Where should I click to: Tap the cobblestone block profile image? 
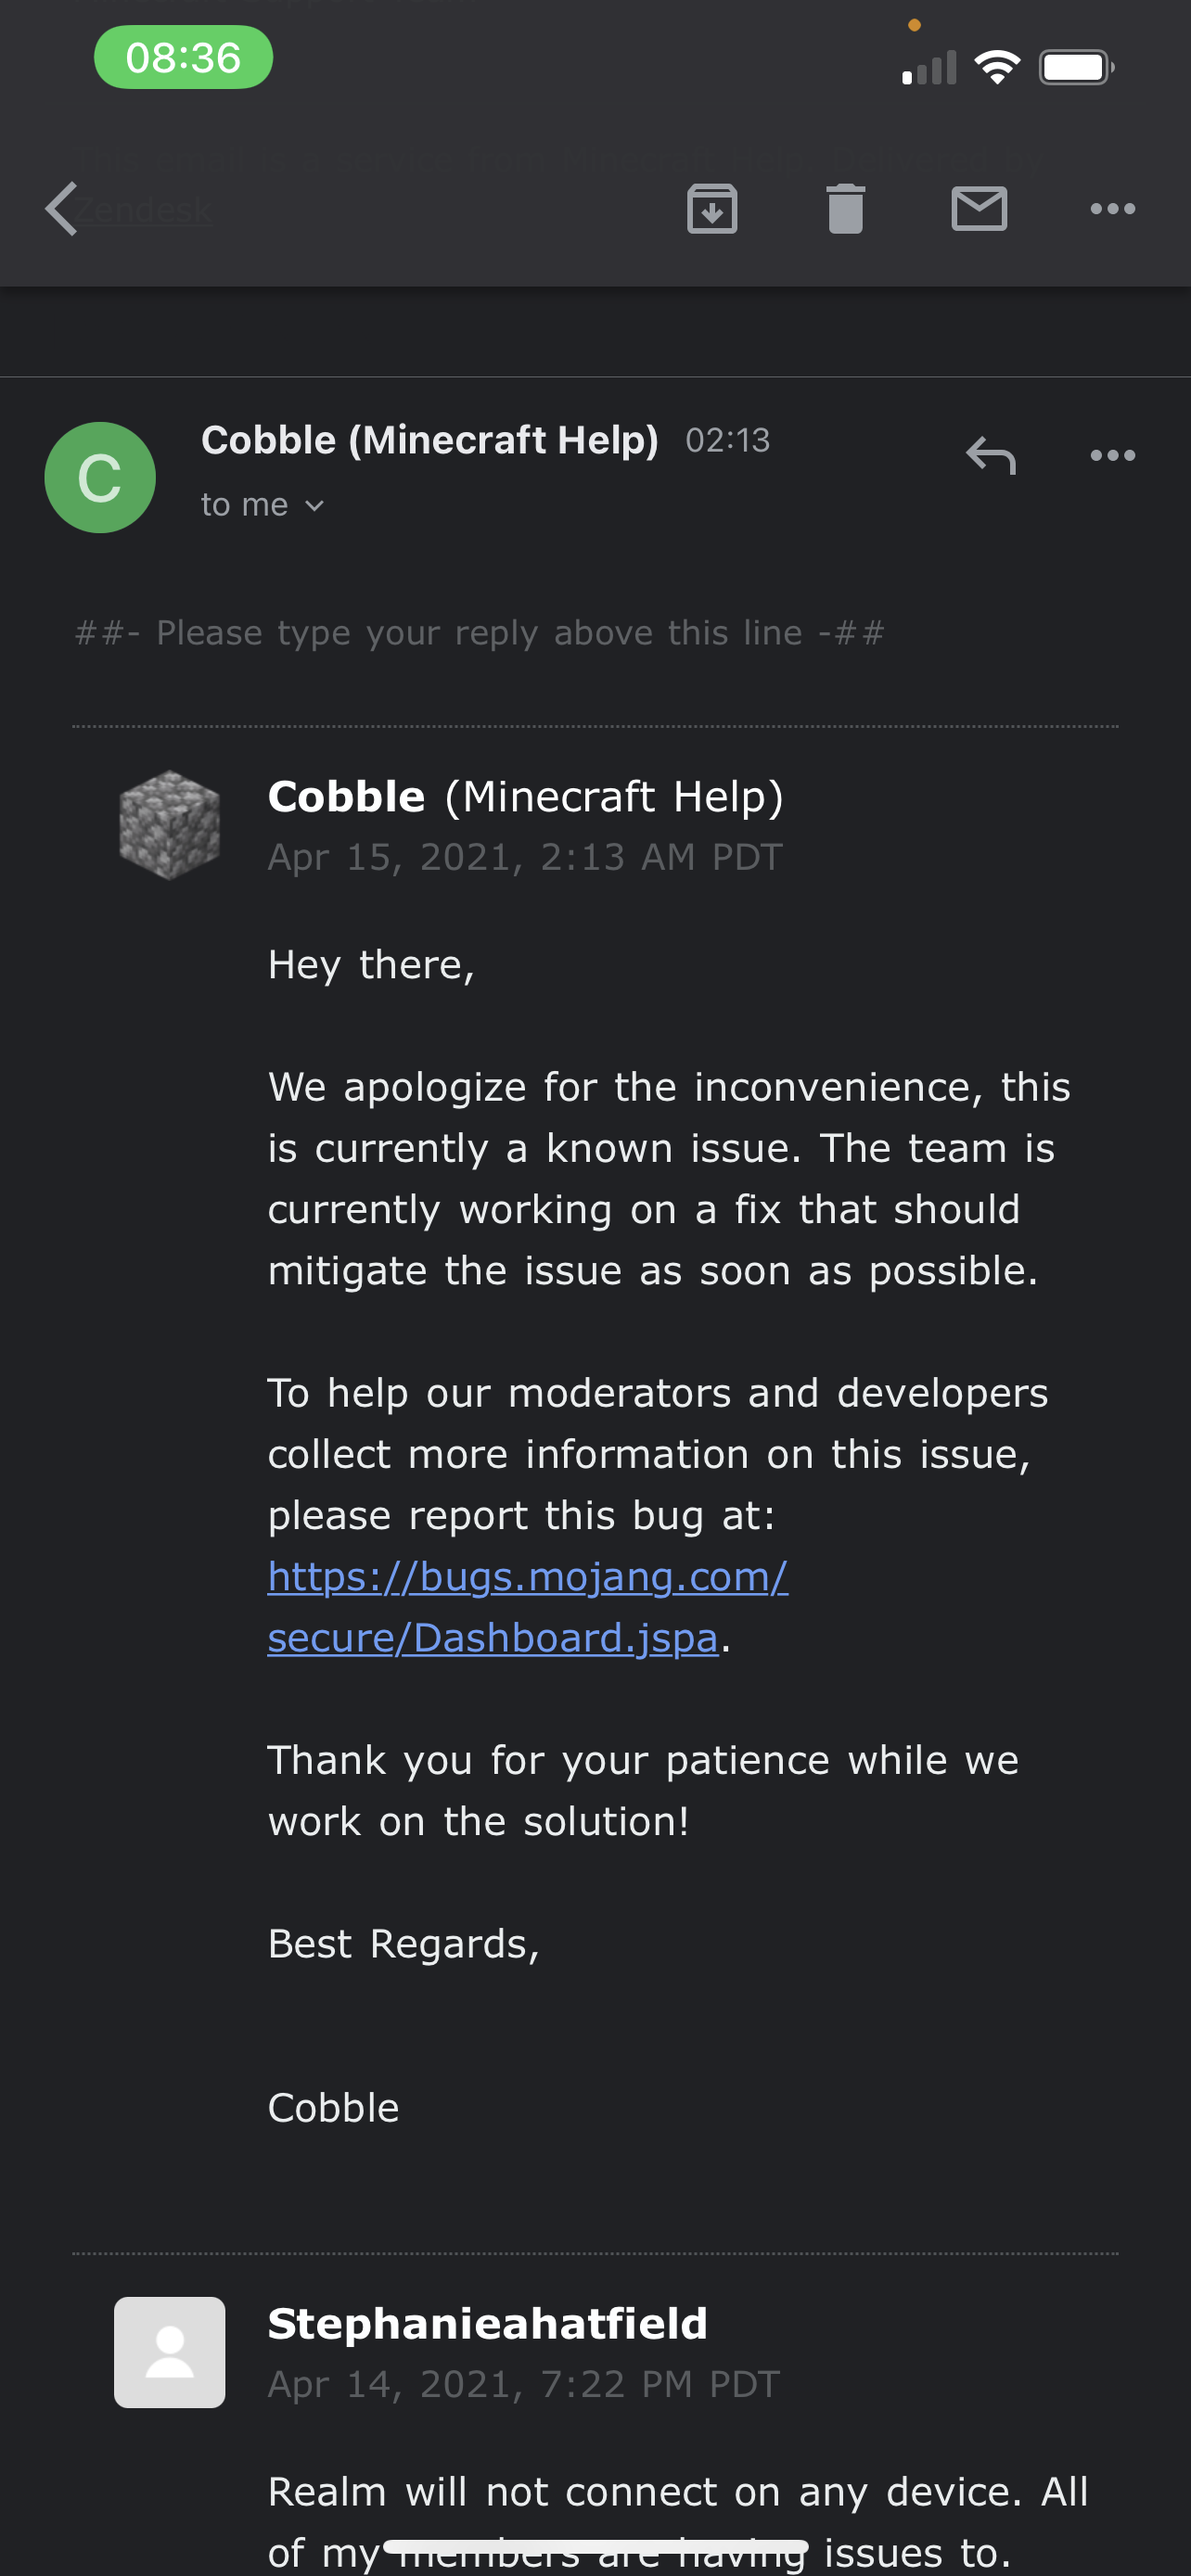[x=169, y=825]
